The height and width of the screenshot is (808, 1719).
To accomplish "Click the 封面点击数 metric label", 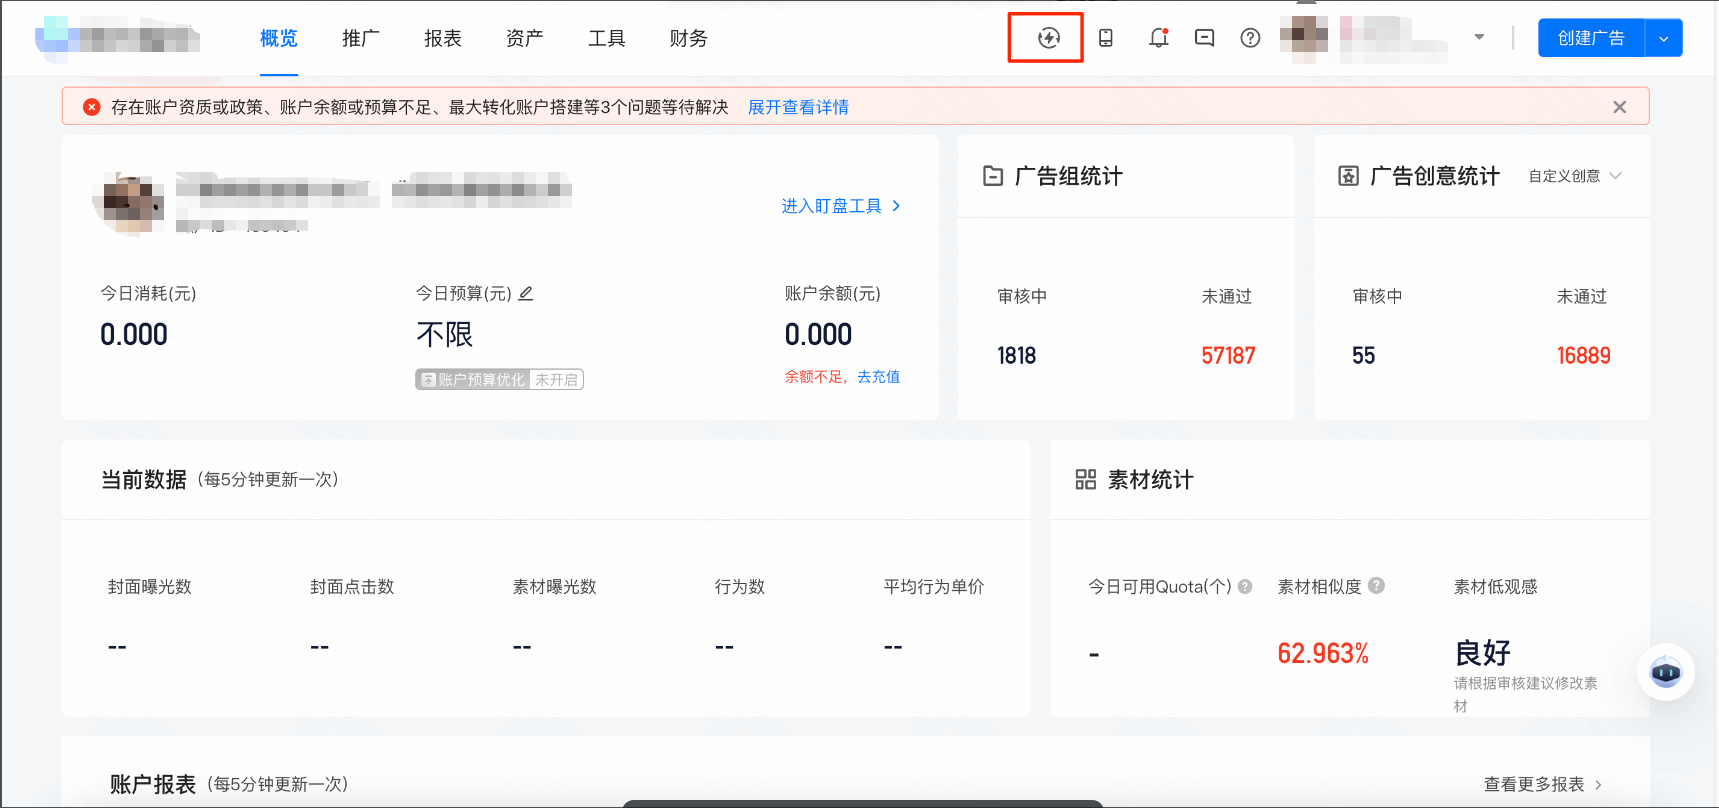I will 352,587.
